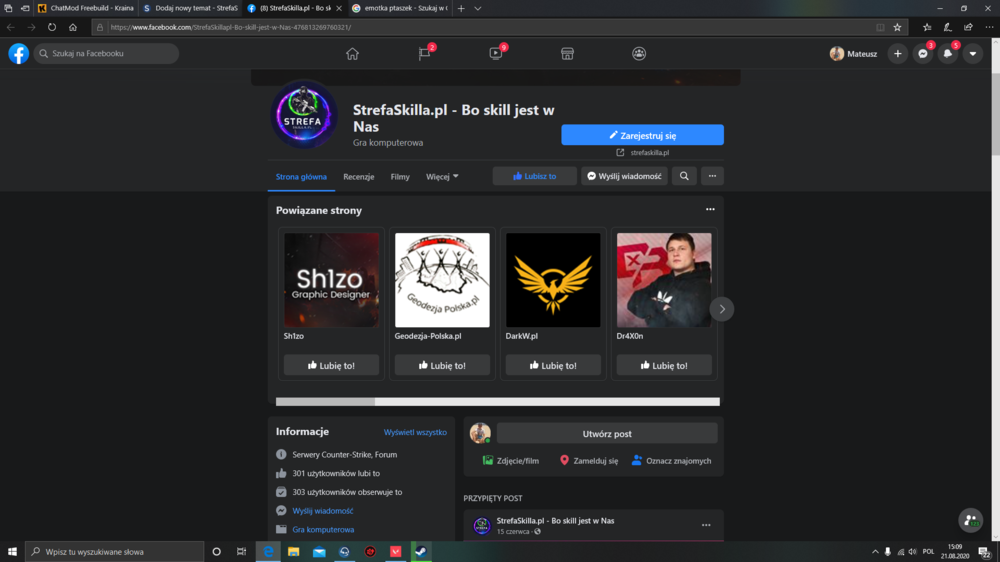The height and width of the screenshot is (562, 1000).
Task: Click the Utwórz post button
Action: 607,434
